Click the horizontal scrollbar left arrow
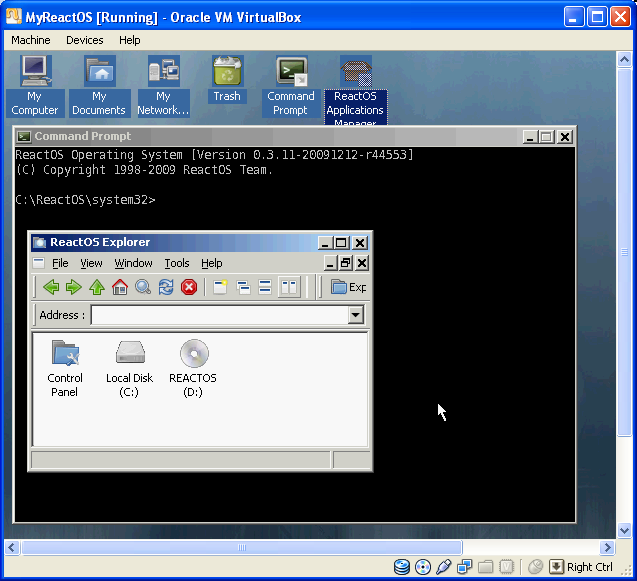Screen dimensions: 637x581 pyautogui.click(x=12, y=548)
